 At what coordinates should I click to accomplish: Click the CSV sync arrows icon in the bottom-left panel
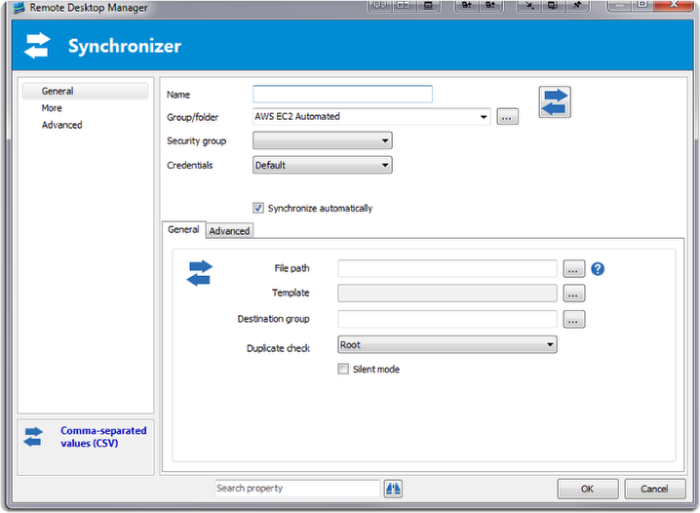click(33, 437)
